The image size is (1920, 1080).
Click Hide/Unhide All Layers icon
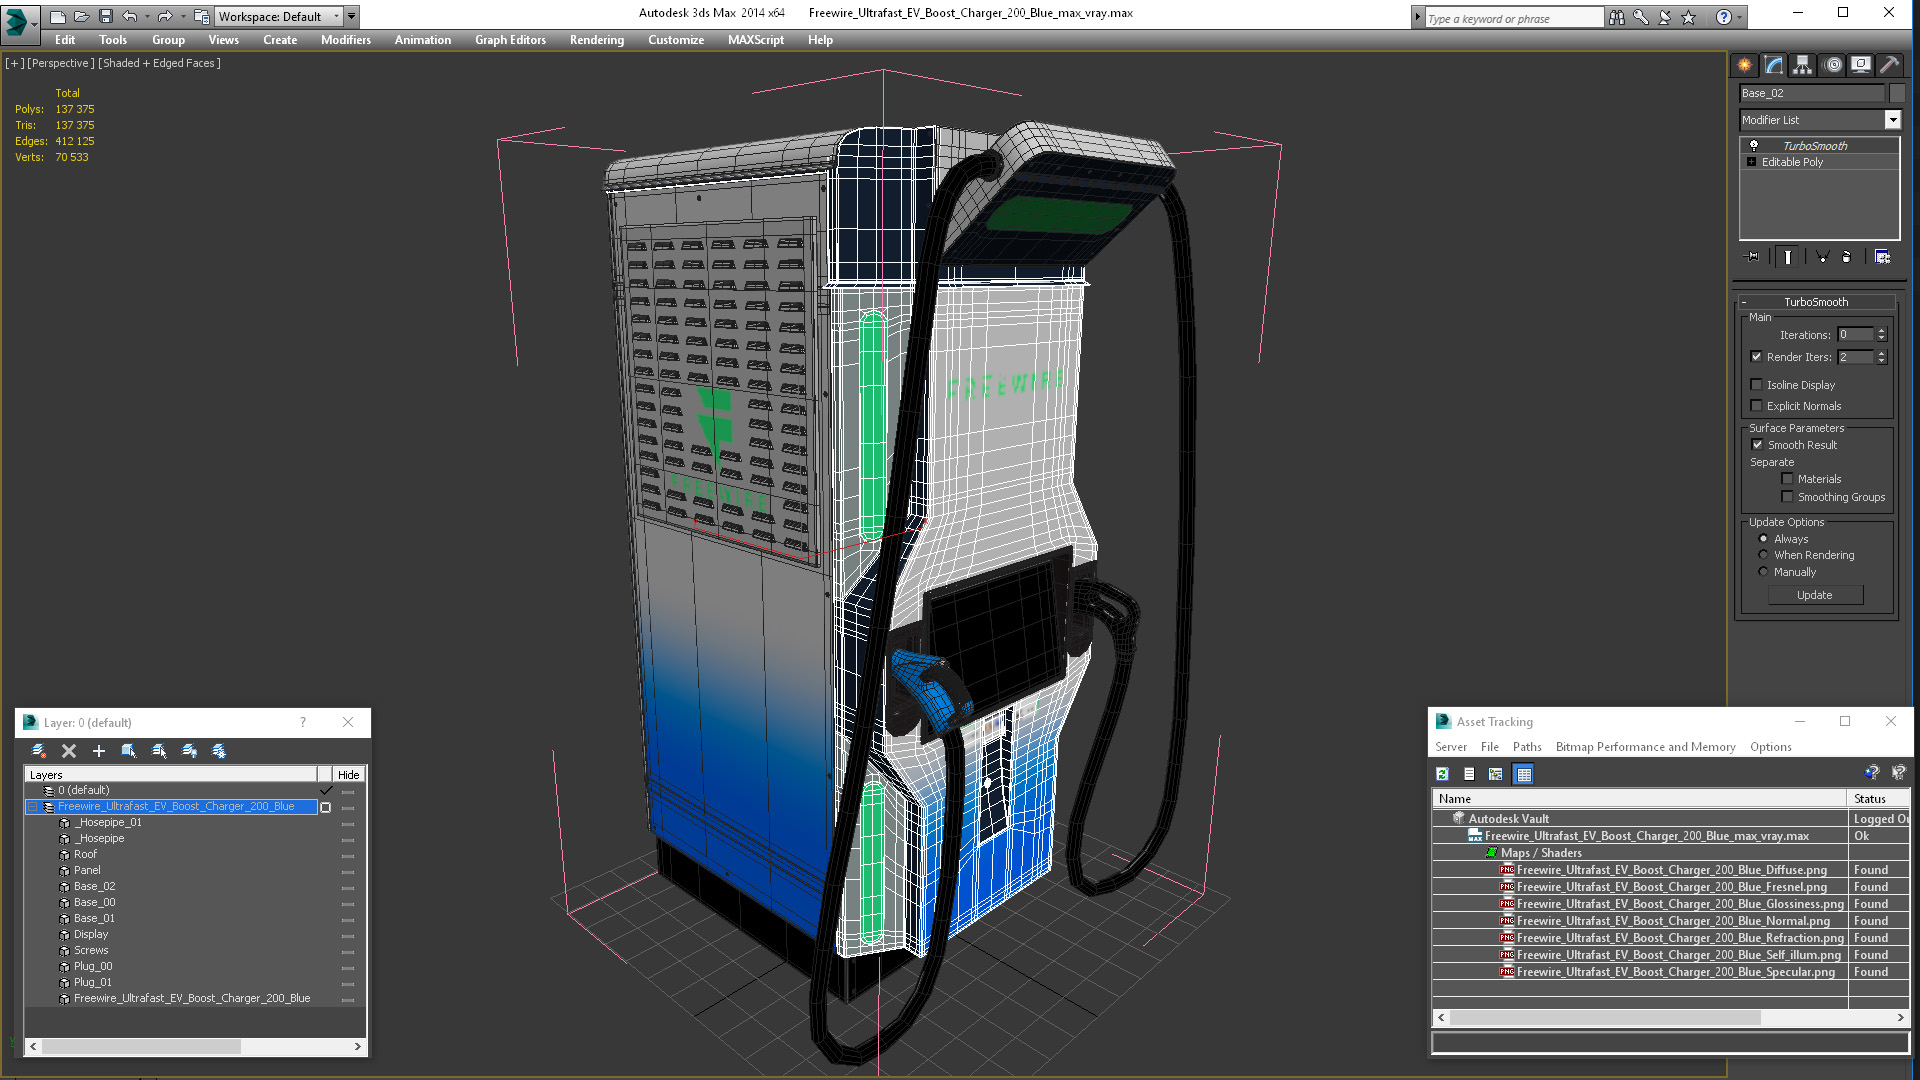[189, 751]
